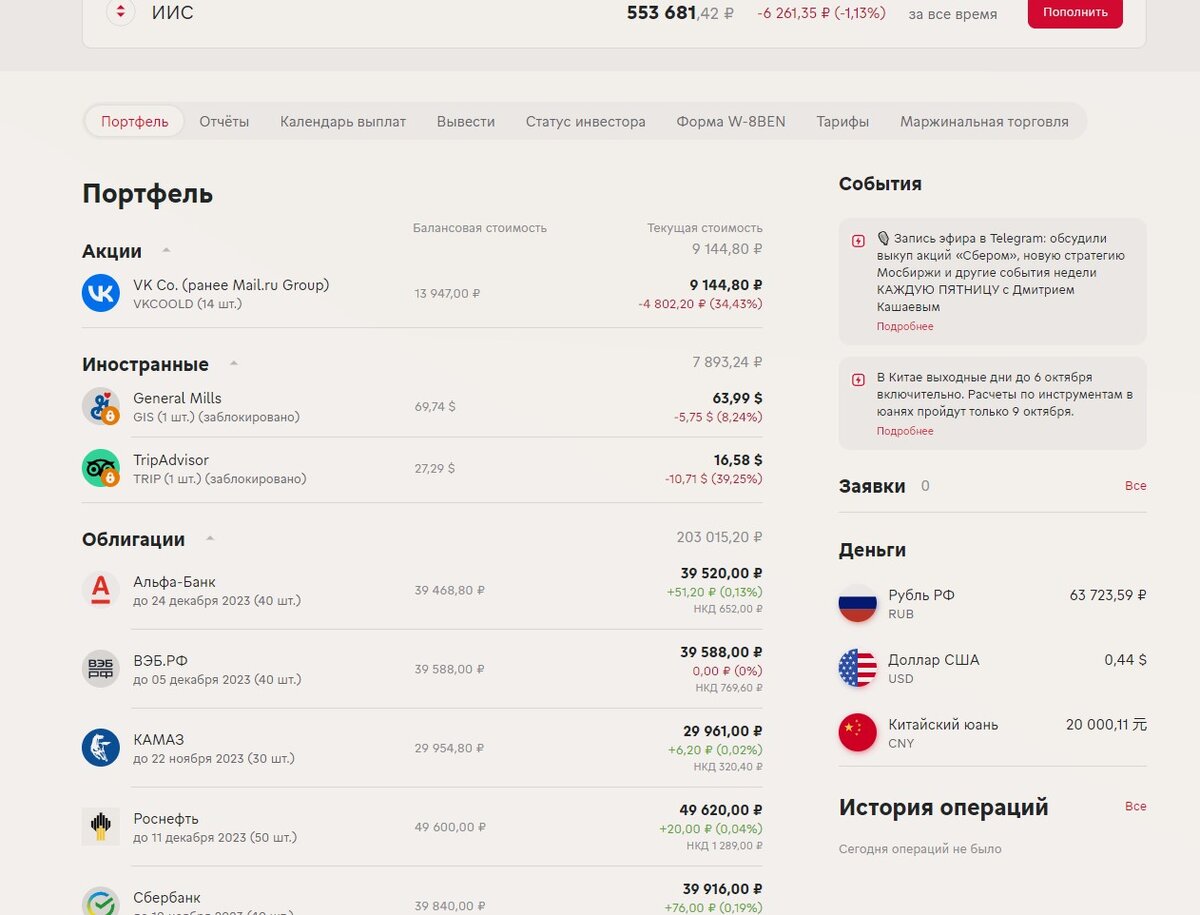Open Подробнее link under Telegram event
The image size is (1200, 915).
coord(905,327)
